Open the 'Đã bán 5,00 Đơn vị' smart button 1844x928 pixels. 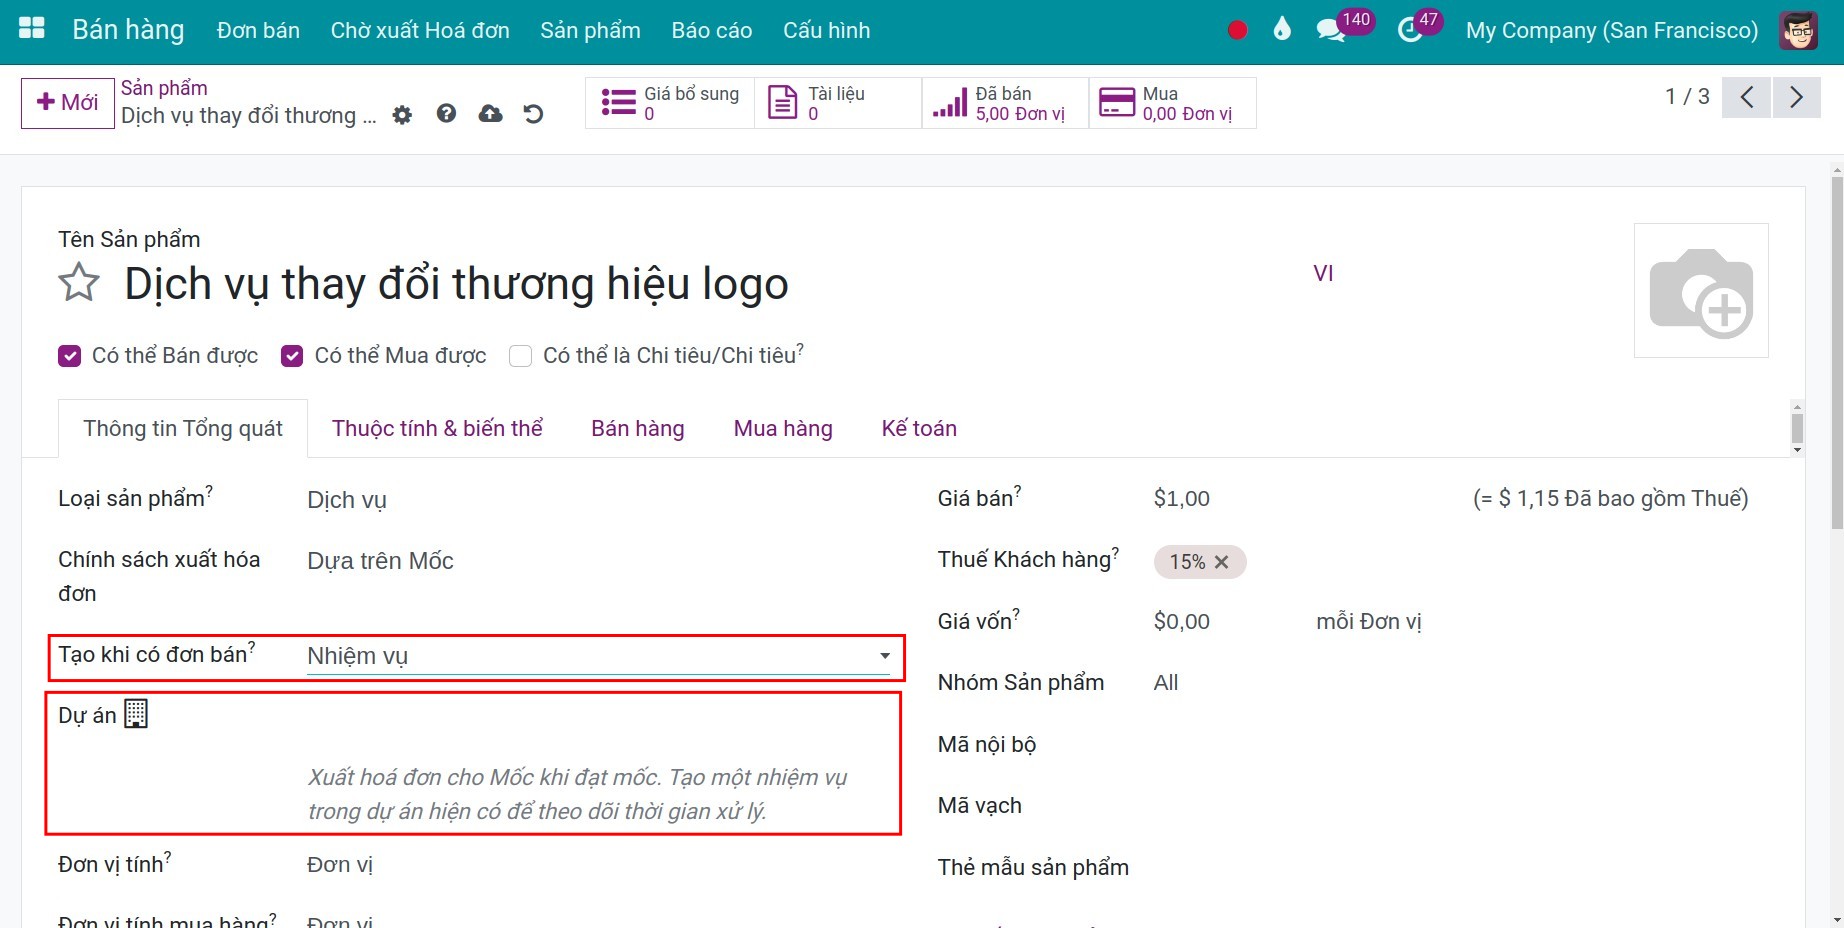1003,101
